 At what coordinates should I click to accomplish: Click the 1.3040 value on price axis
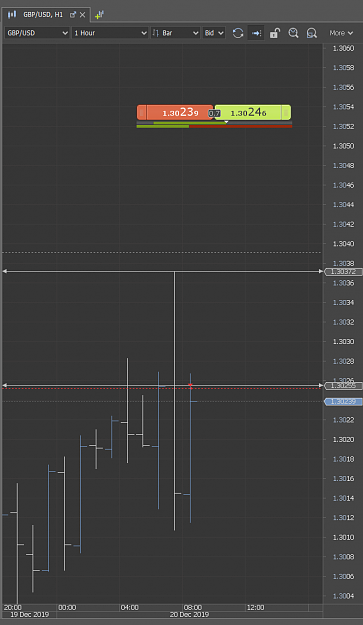pos(343,244)
